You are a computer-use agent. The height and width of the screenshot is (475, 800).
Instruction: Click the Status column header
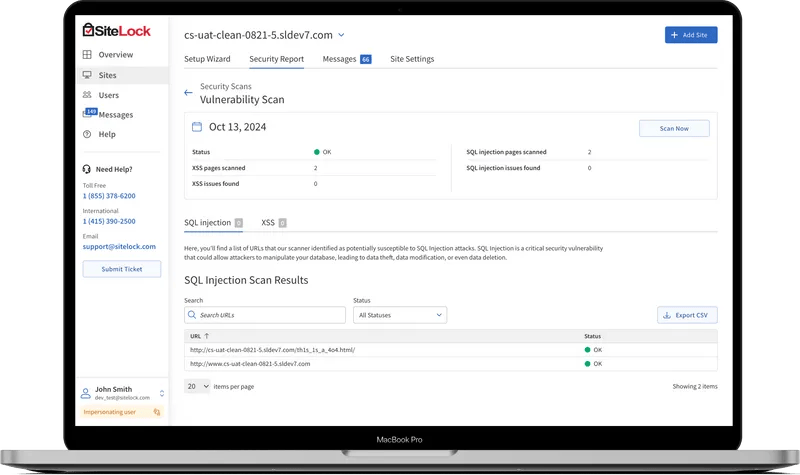click(592, 336)
